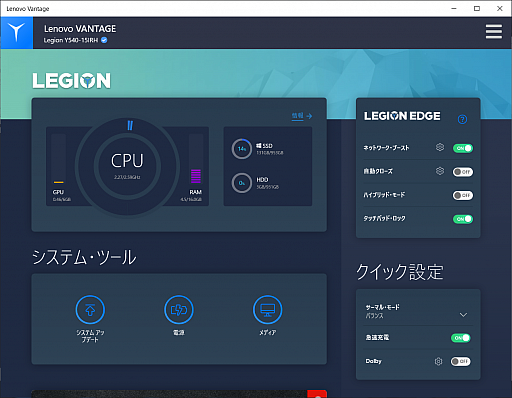This screenshot has height=398, width=512.
Task: Enable the Dolby toggle
Action: click(461, 361)
